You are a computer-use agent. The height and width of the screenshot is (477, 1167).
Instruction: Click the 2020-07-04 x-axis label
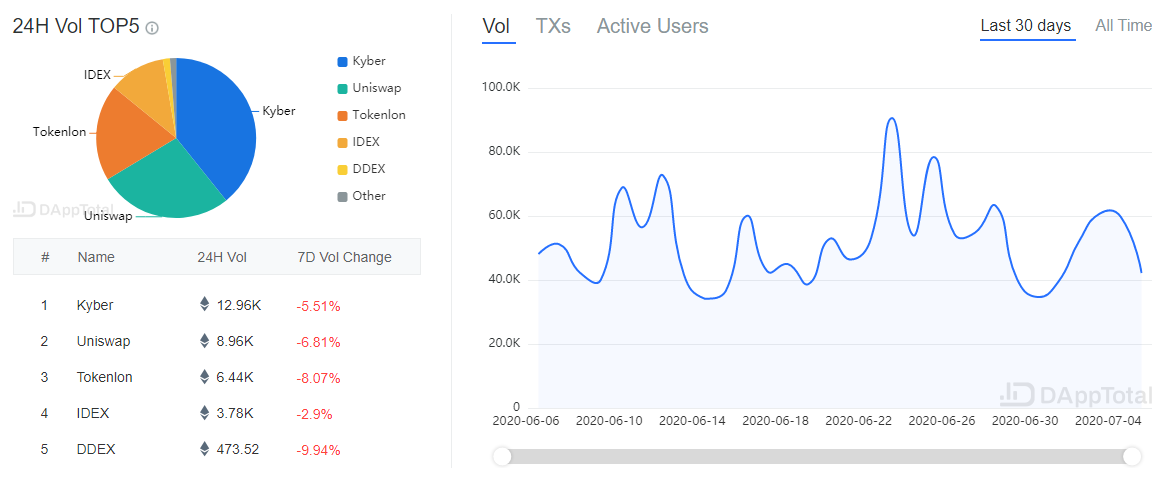pos(1108,420)
